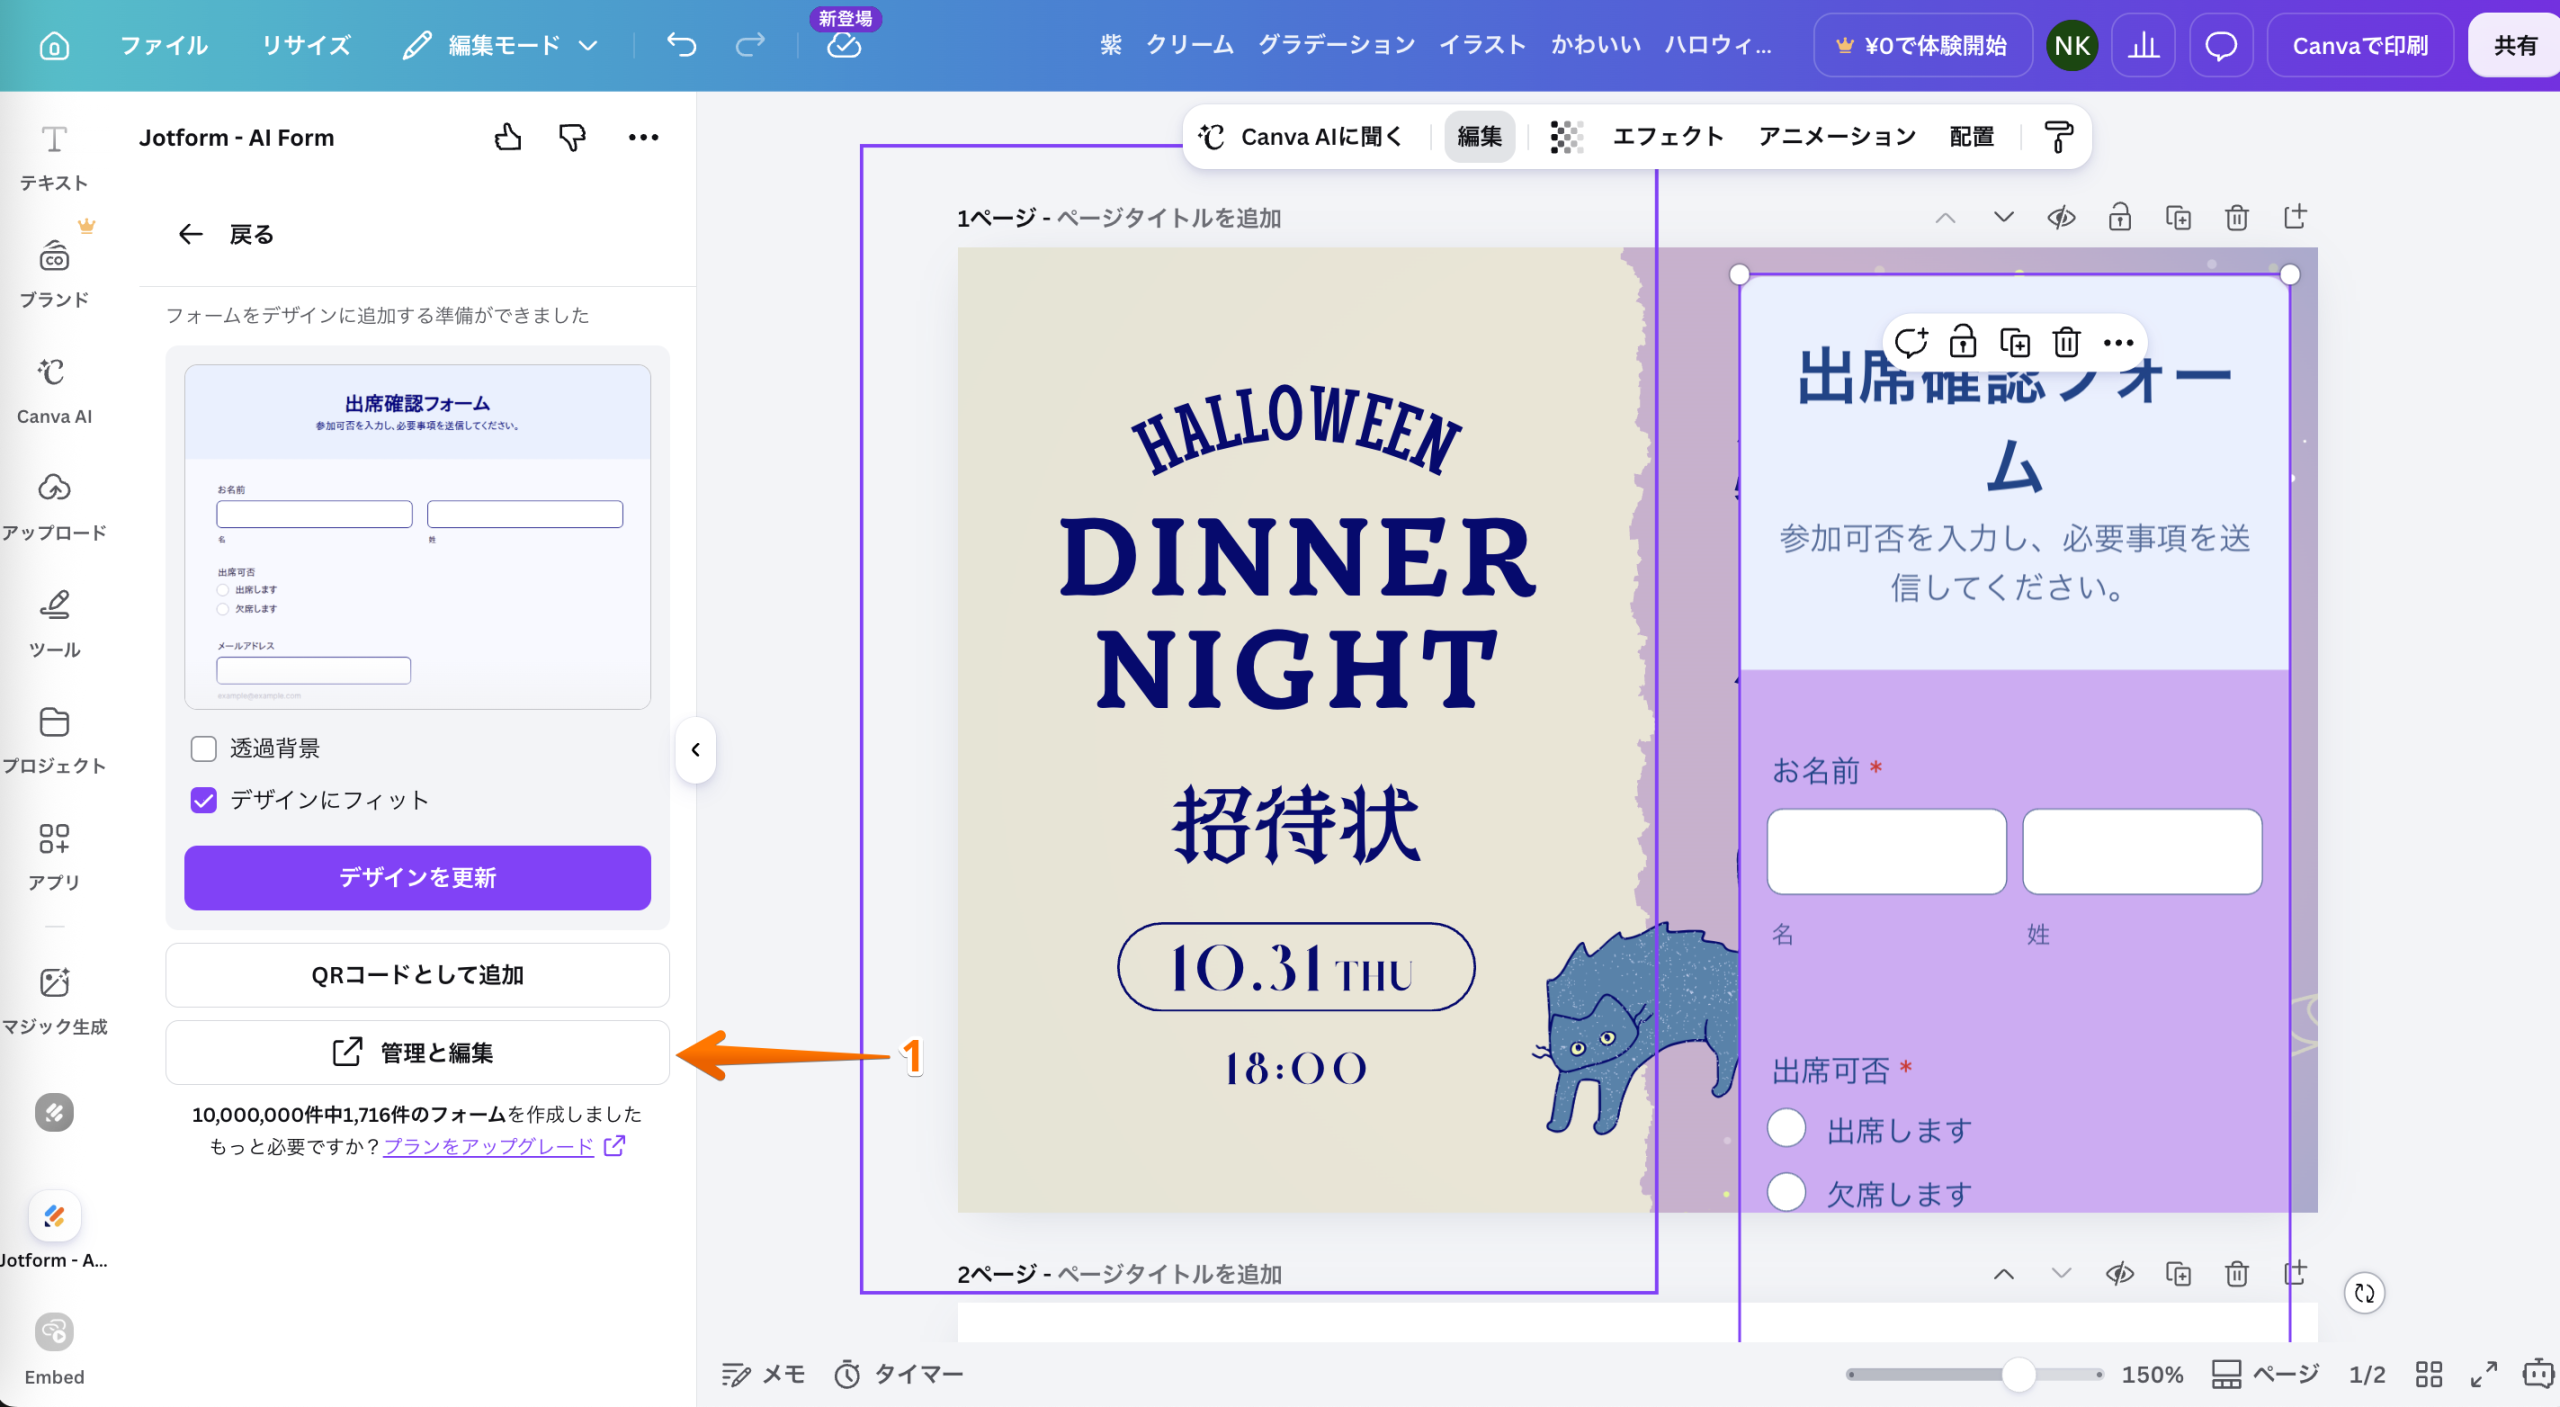Check cloud save status icon
This screenshot has width=2560, height=1407.
[844, 45]
